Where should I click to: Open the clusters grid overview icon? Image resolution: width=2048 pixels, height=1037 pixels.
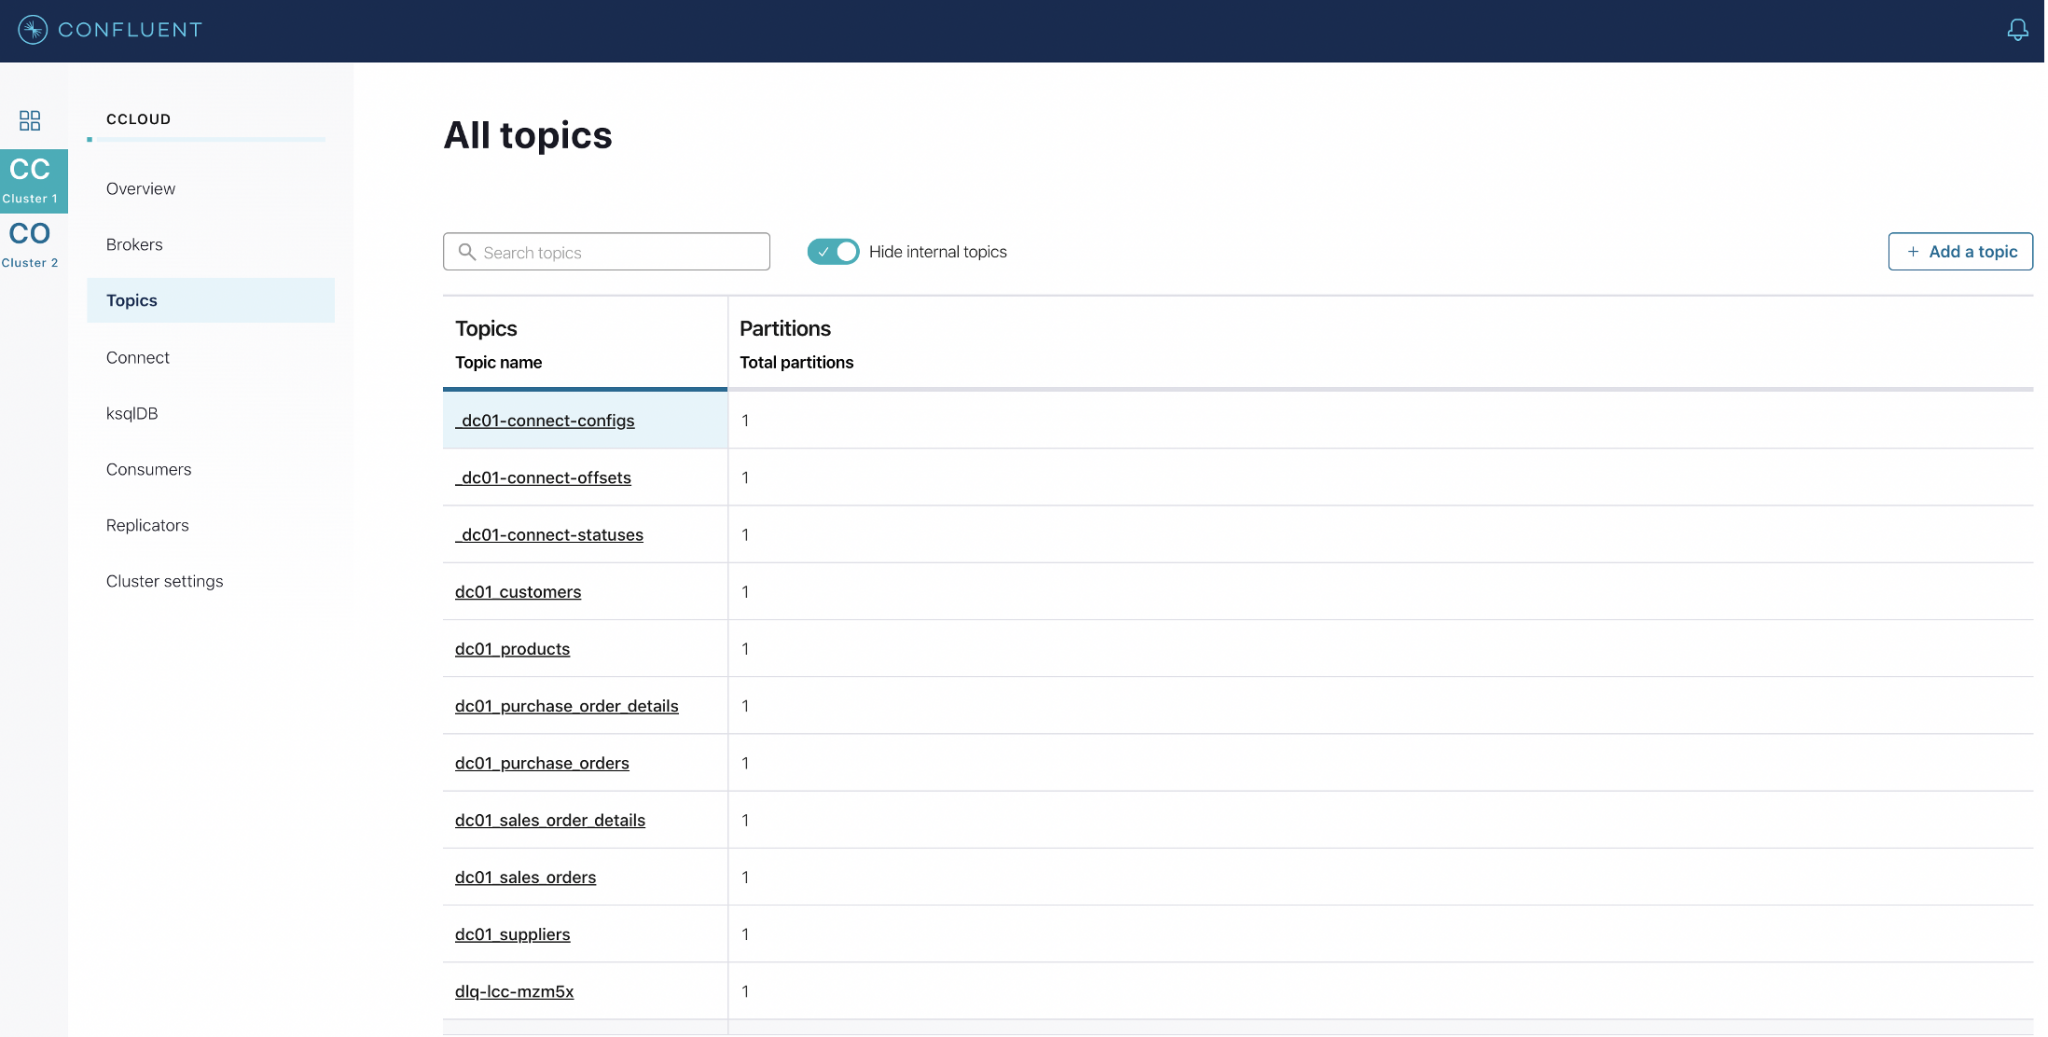30,121
